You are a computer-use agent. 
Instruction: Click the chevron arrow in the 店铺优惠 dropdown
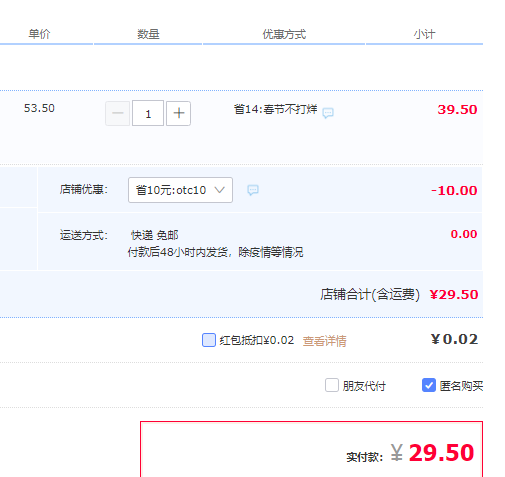tap(220, 190)
